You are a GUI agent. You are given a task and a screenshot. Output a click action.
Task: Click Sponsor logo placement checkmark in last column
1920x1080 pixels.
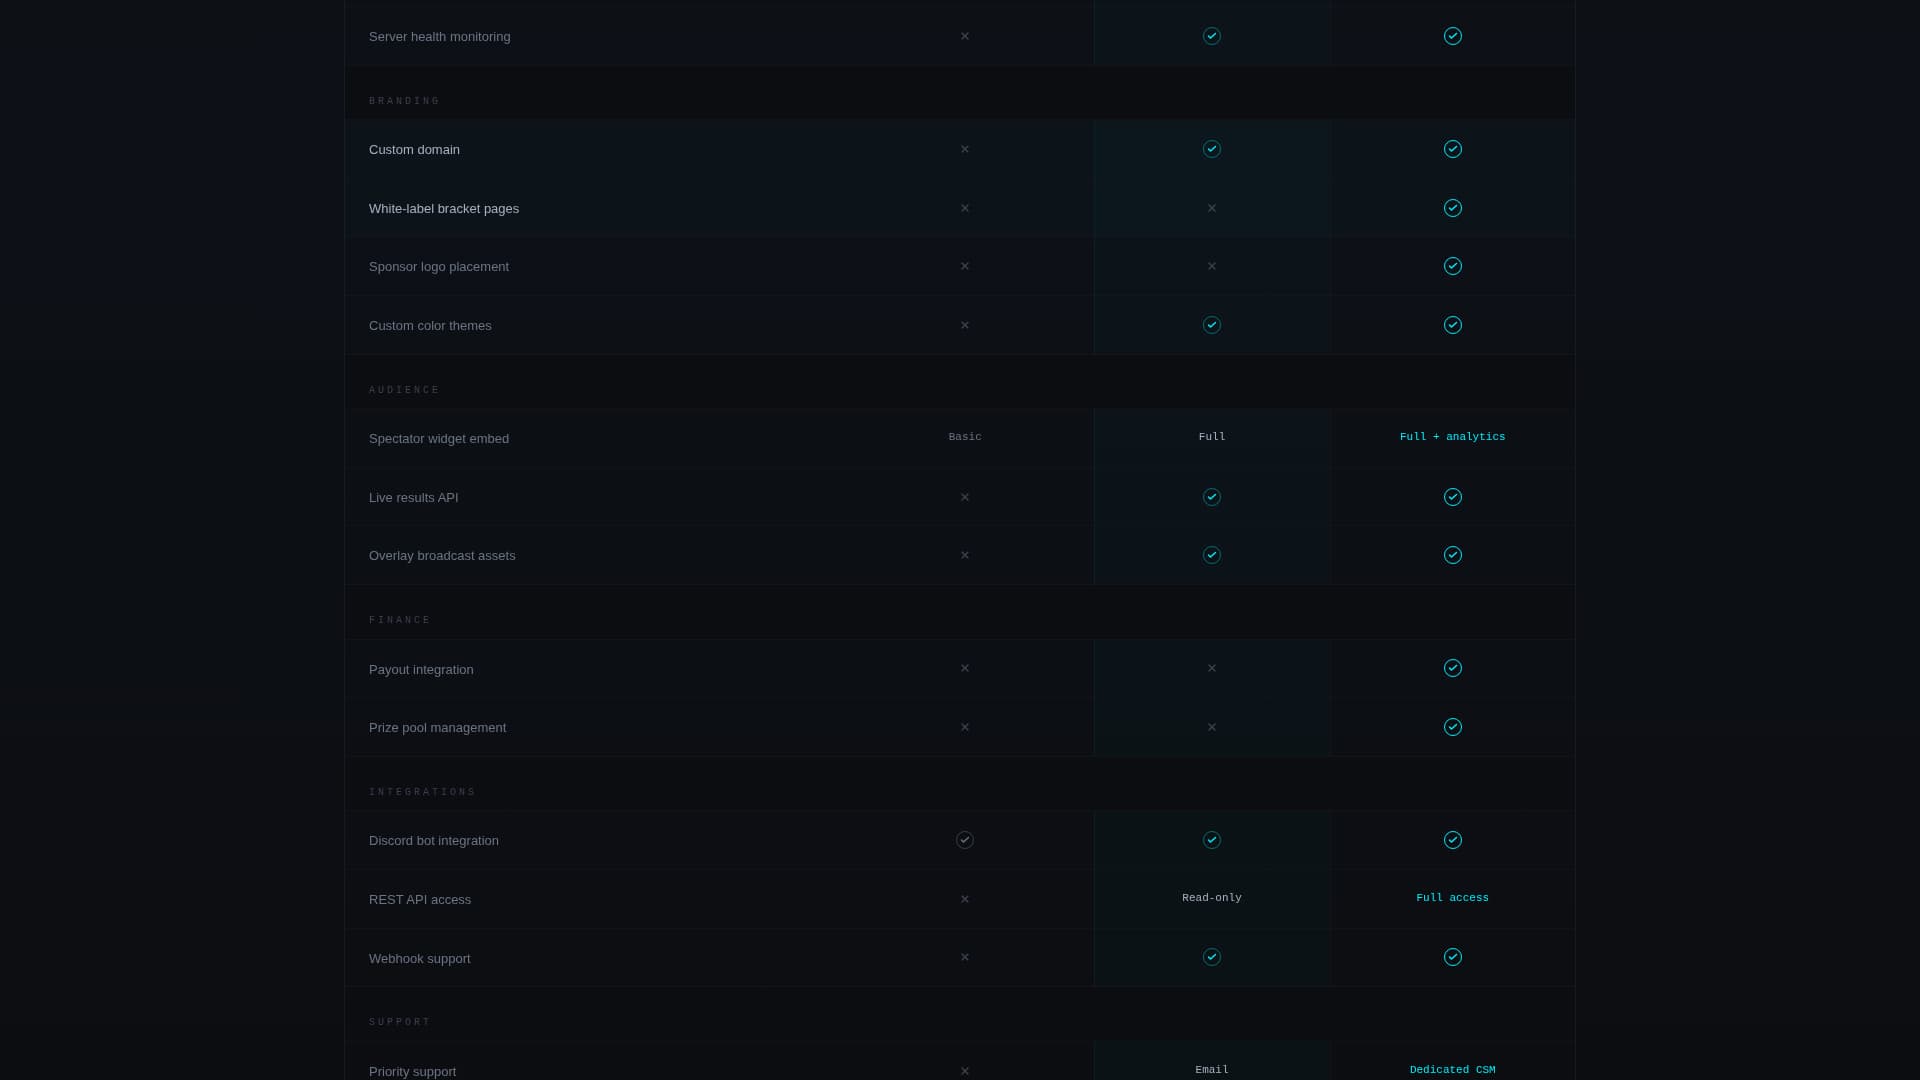point(1453,266)
